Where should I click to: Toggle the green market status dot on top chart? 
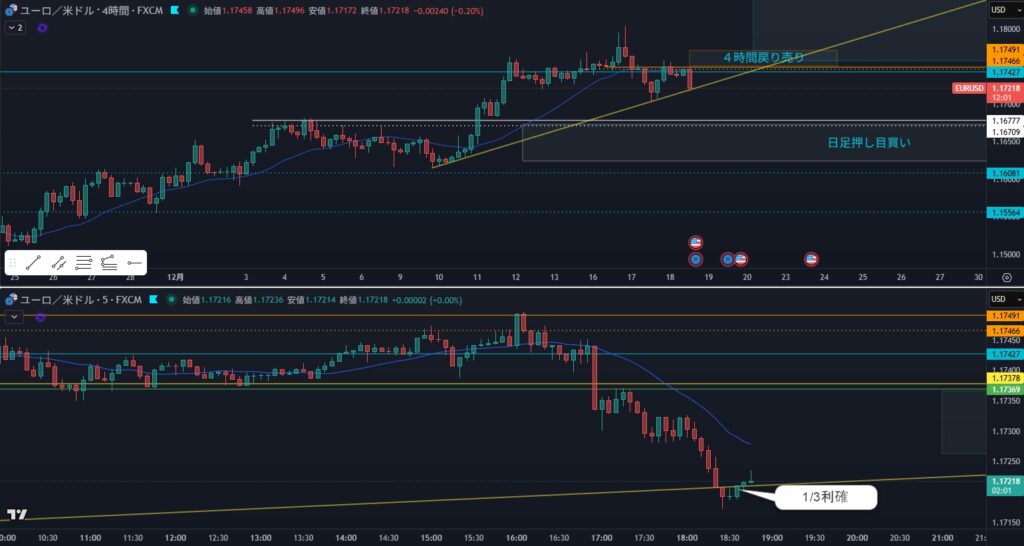[192, 10]
